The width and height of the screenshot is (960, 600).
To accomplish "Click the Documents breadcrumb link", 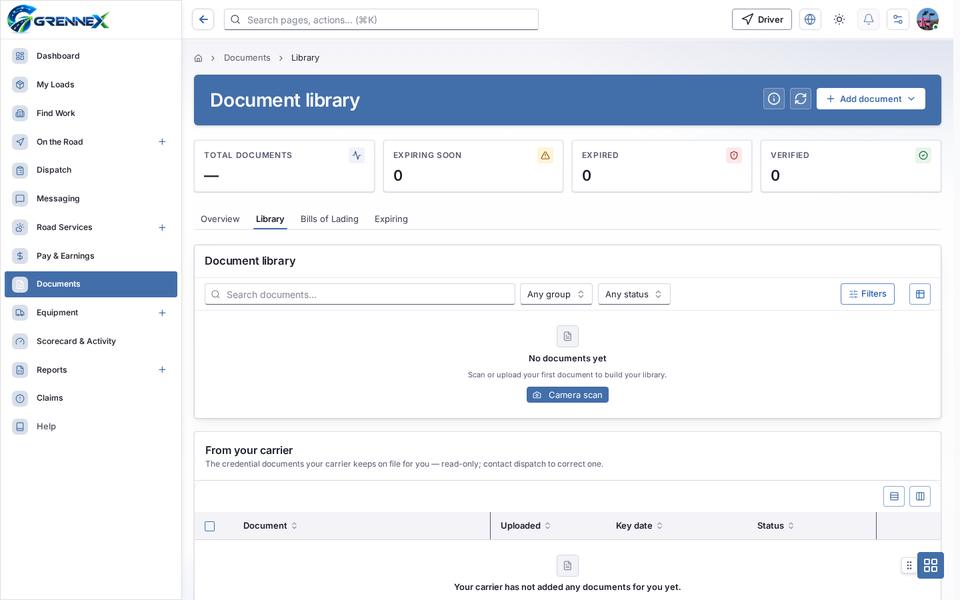I will [247, 58].
